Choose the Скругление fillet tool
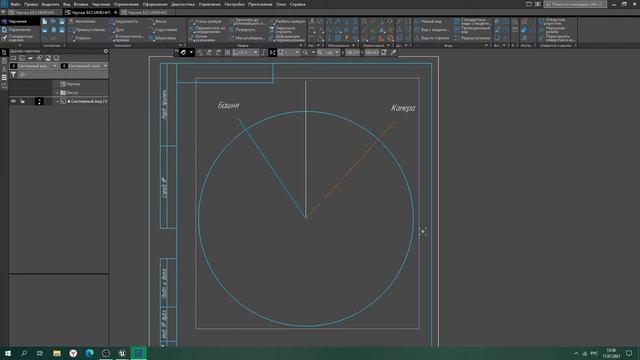 click(163, 30)
